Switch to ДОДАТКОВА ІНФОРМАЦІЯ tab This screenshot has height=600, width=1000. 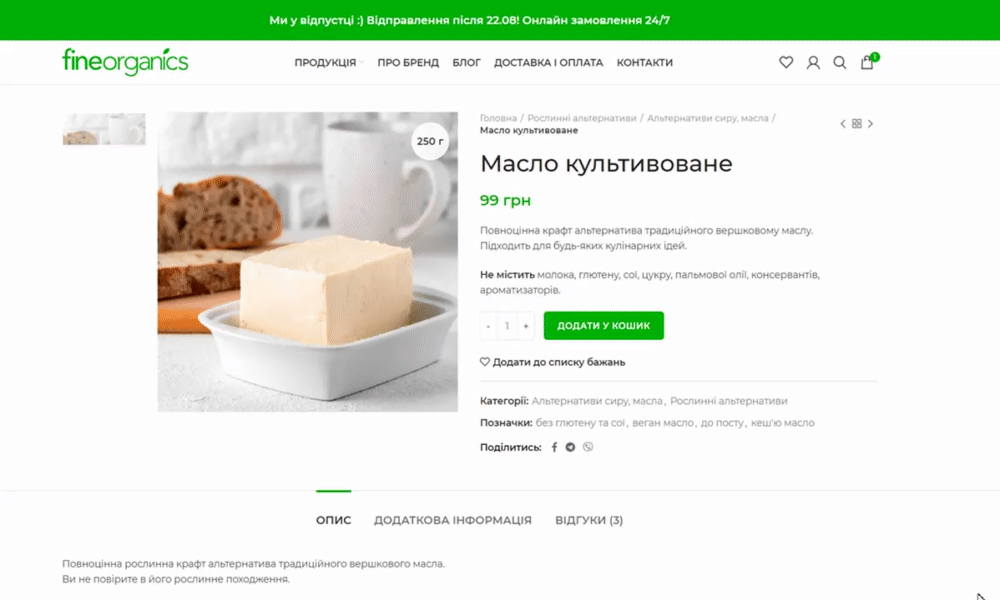click(x=453, y=520)
